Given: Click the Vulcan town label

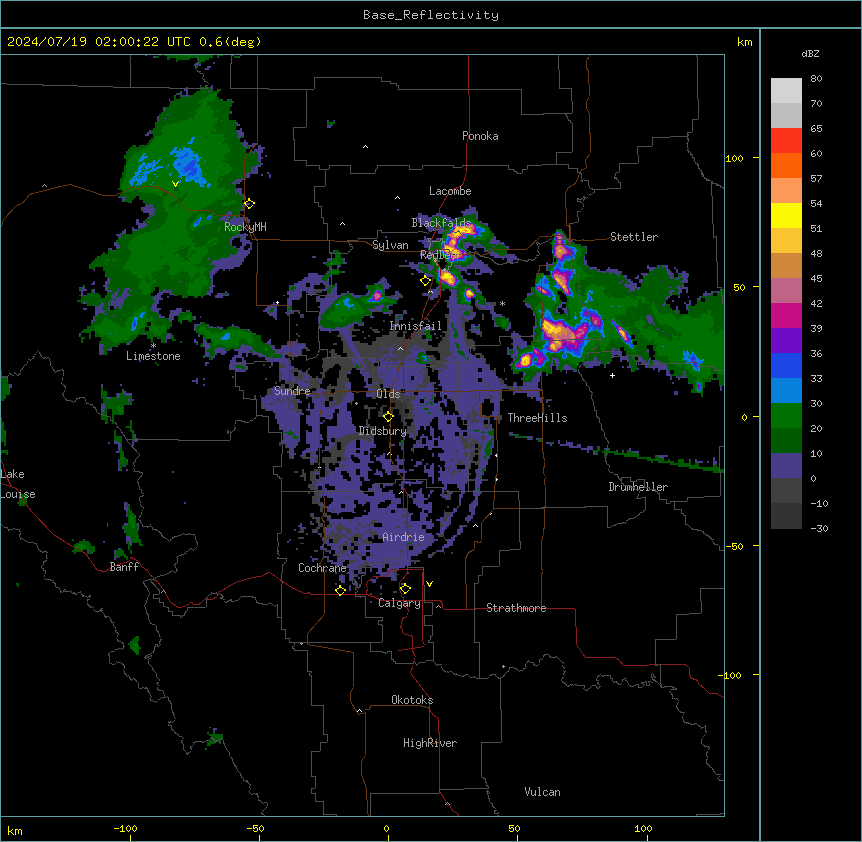Looking at the screenshot, I should click(x=543, y=792).
